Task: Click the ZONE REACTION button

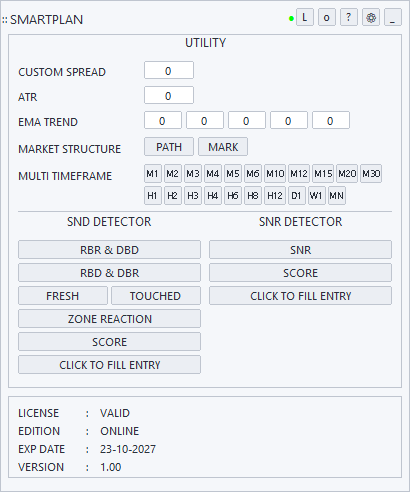Action: coord(109,319)
